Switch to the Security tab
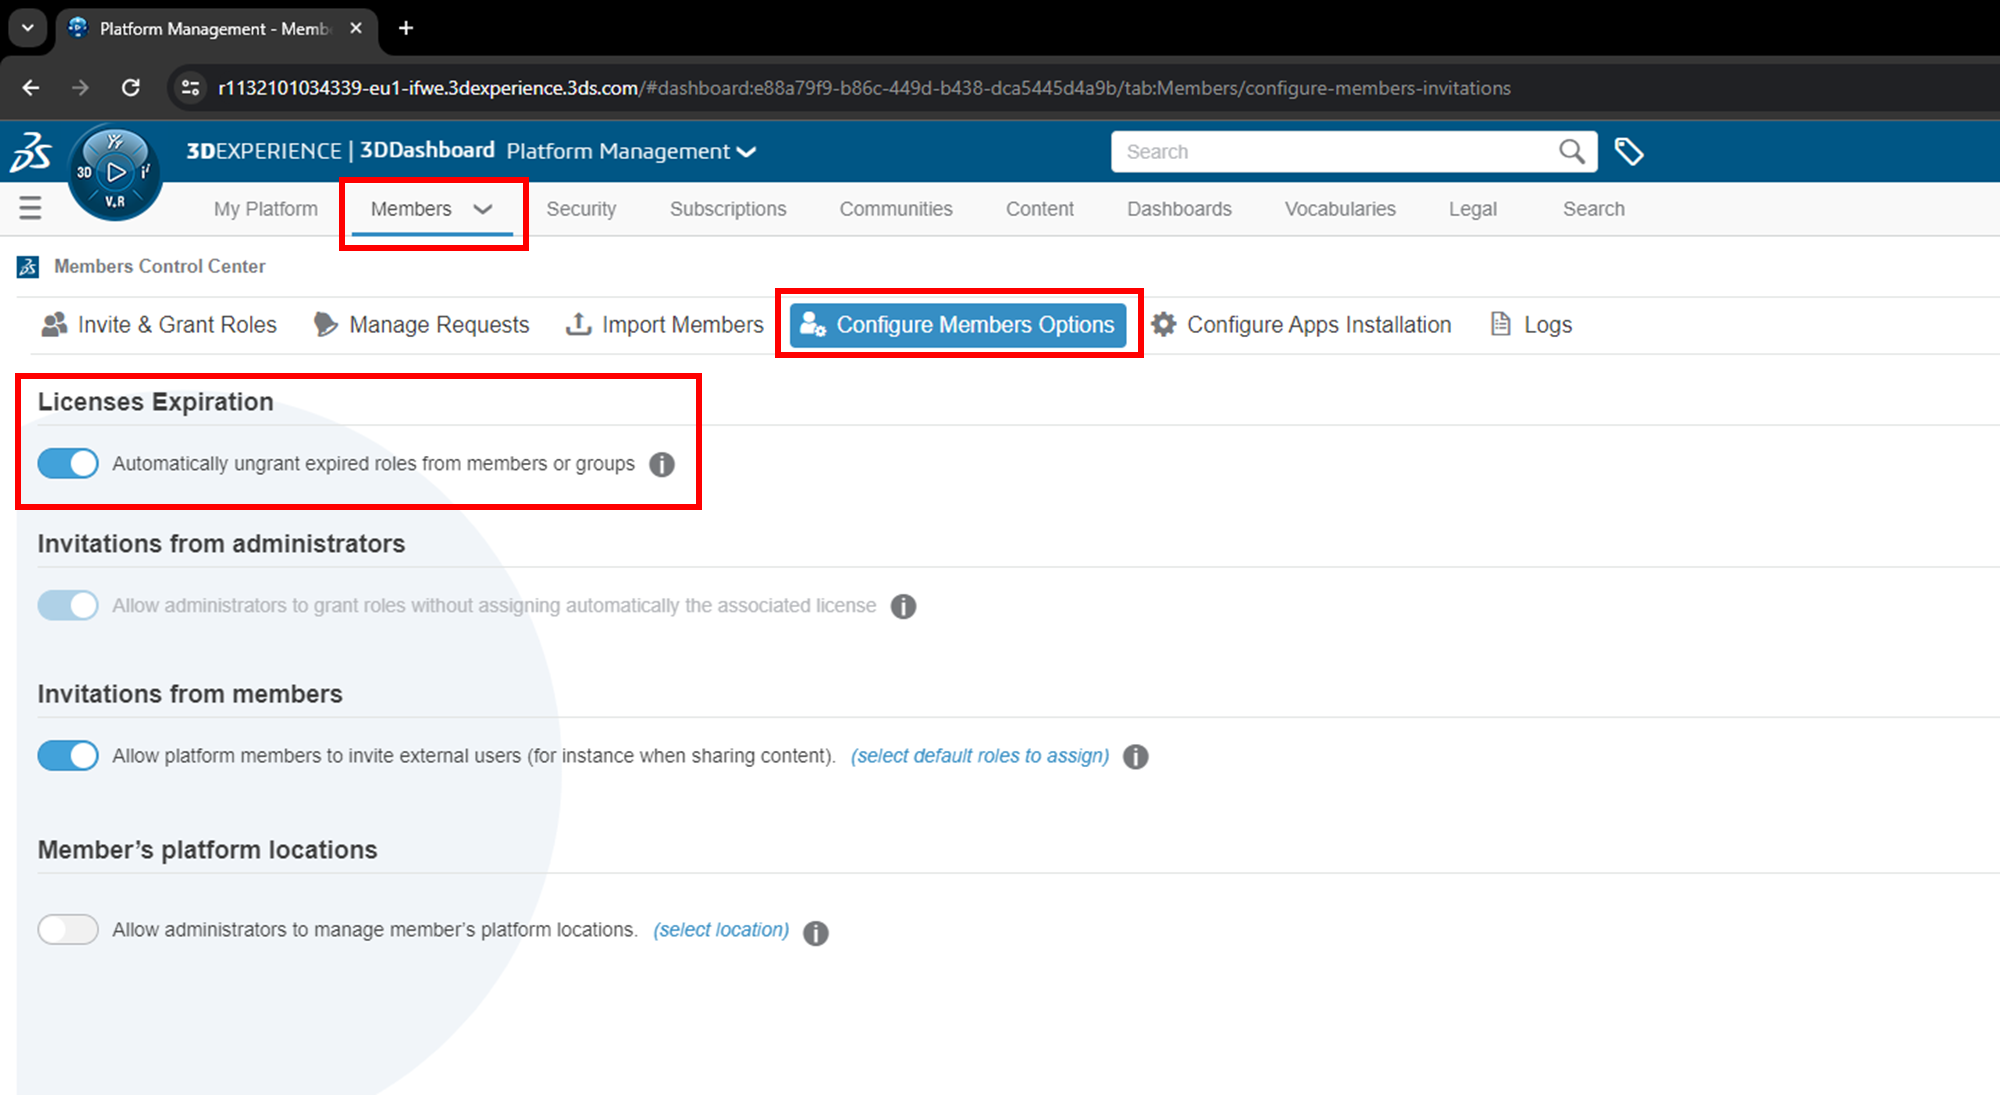Screen dimensions: 2000x1095 pos(581,209)
